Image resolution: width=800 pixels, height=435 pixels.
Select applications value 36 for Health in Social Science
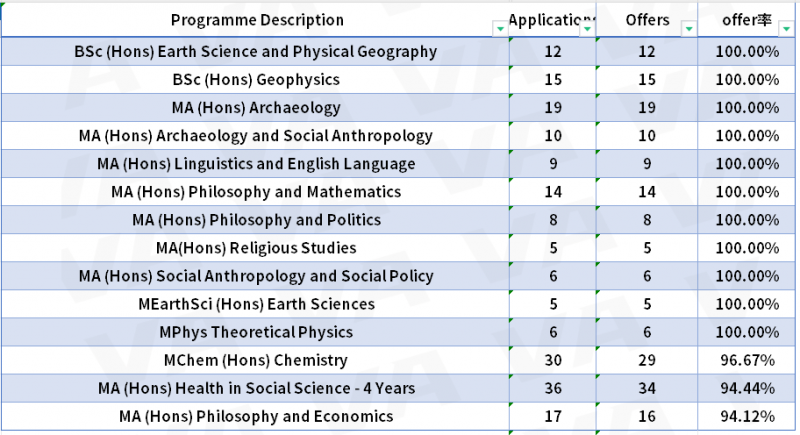tap(553, 388)
